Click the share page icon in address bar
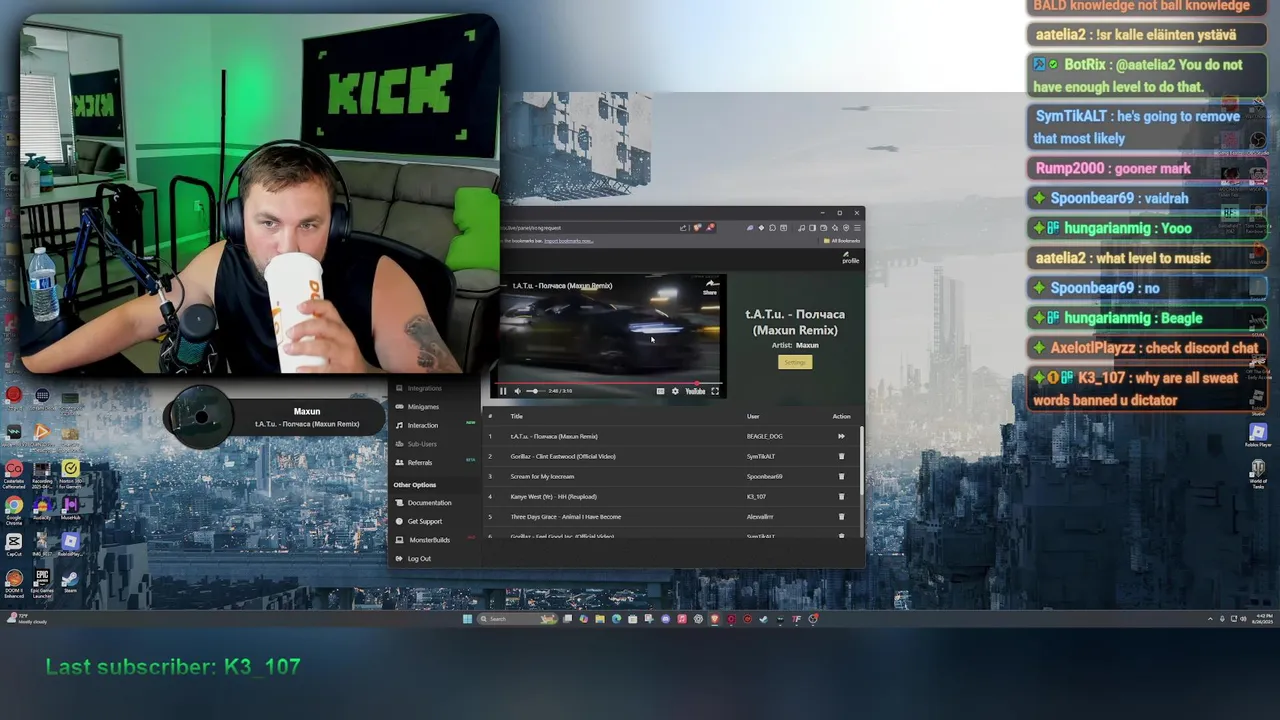1280x720 pixels. (x=684, y=228)
